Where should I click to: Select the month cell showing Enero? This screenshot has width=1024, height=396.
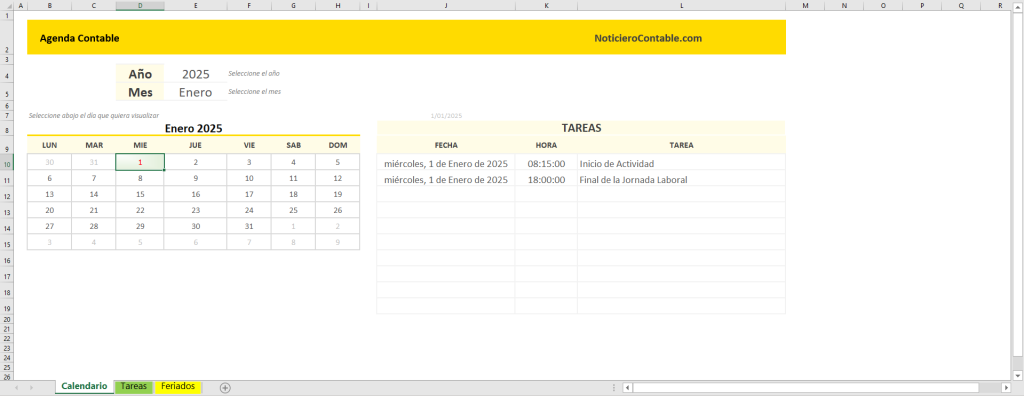coord(196,92)
